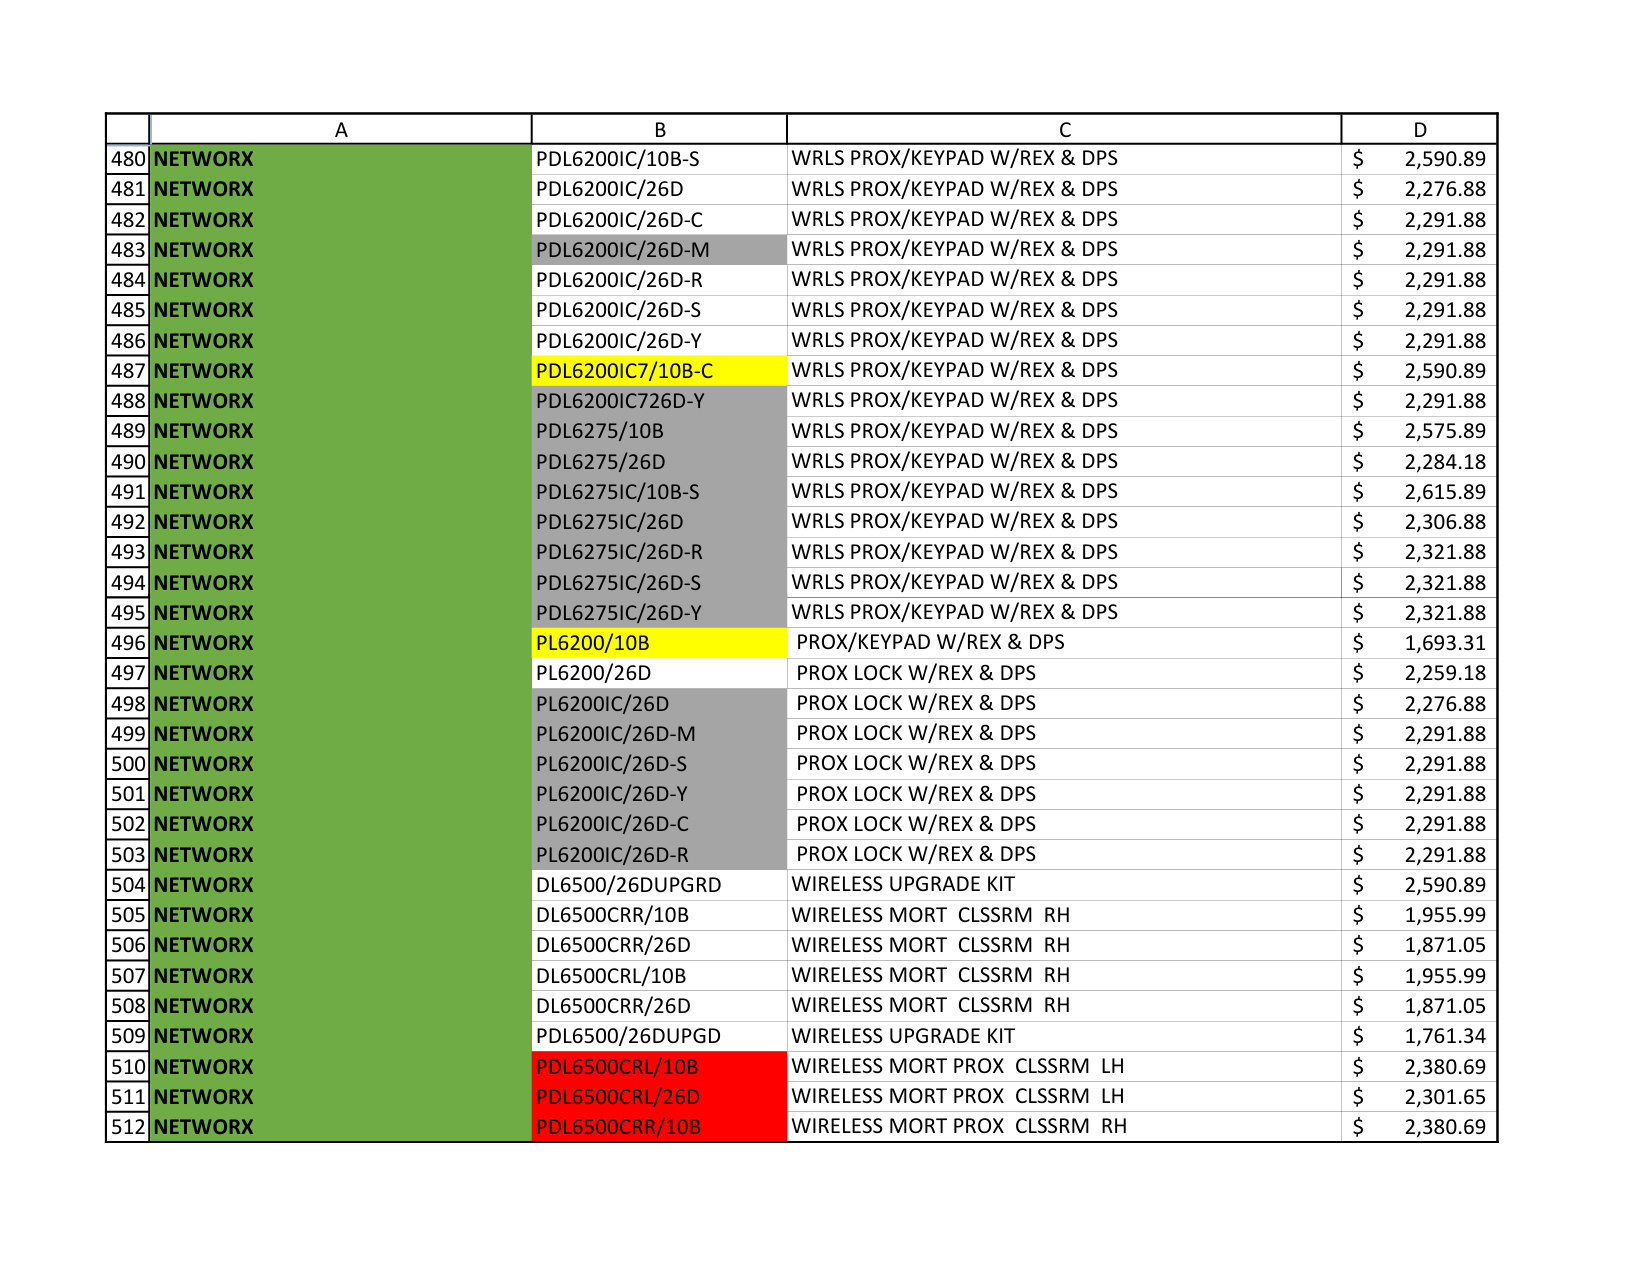1650x1275 pixels.
Task: Click cell PDL6200IC/26D-R
Action: [659, 280]
